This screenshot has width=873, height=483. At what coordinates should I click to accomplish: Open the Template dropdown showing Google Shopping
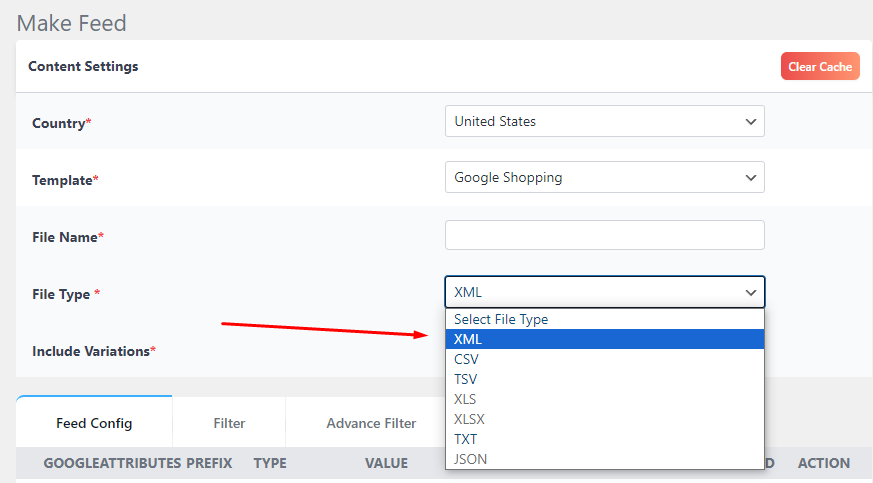[604, 177]
